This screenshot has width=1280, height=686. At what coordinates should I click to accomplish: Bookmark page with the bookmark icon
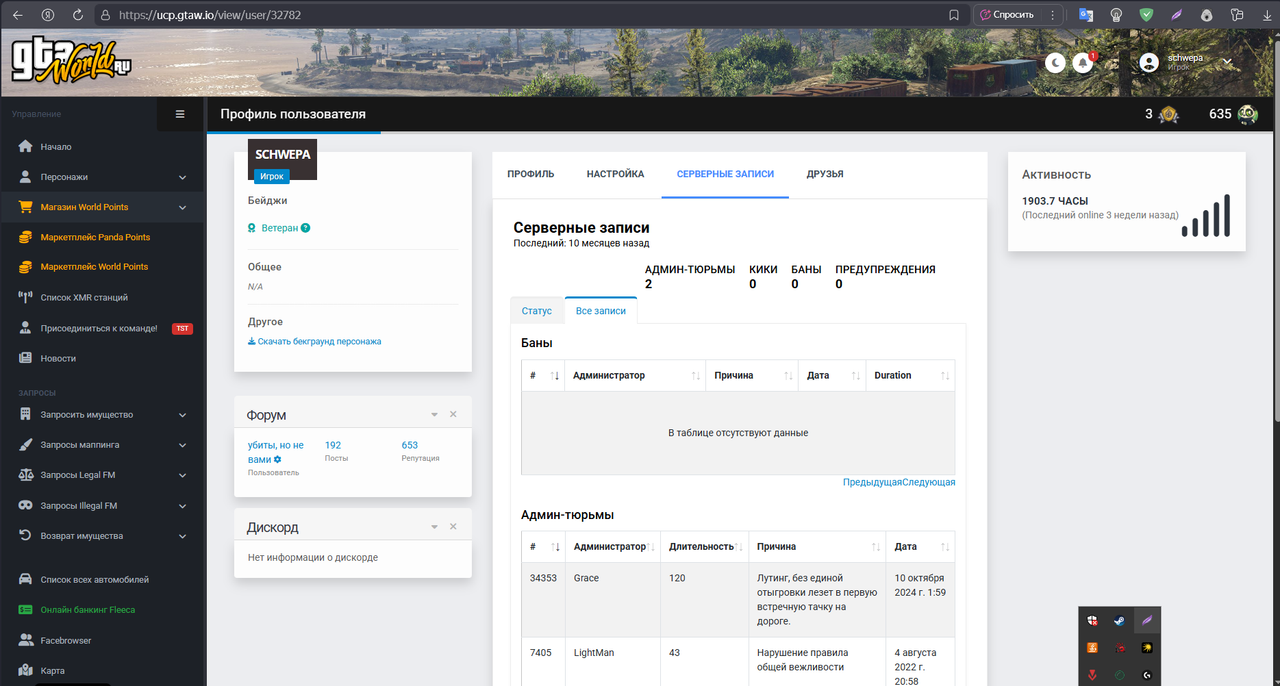pos(954,15)
